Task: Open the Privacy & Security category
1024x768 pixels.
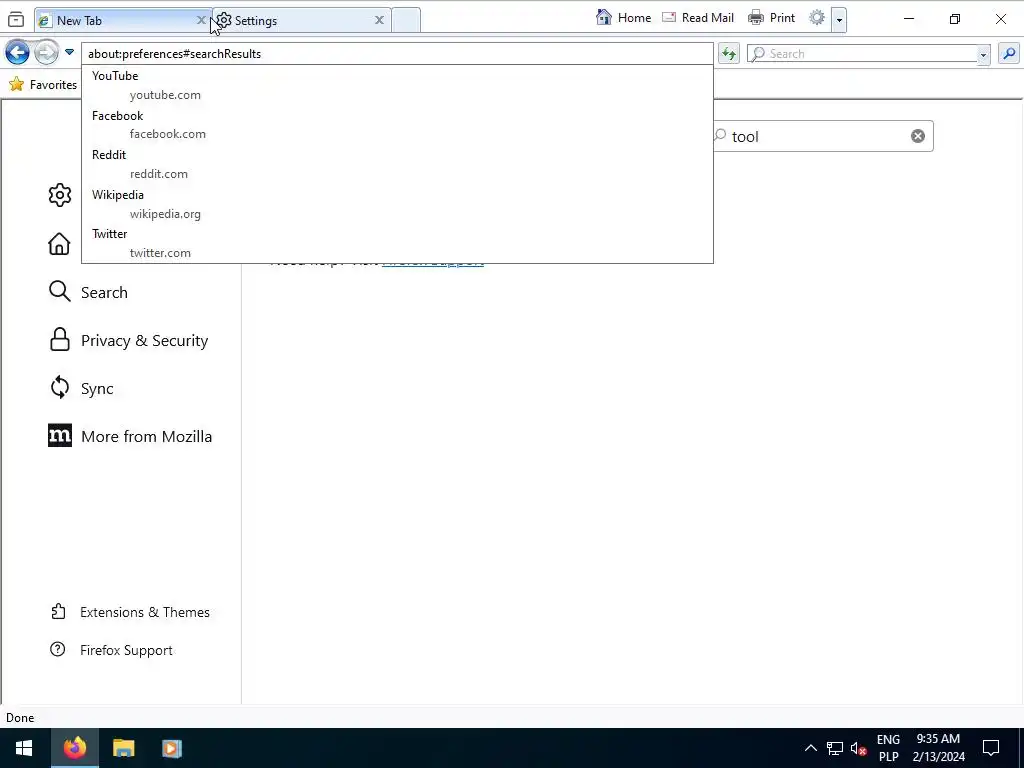Action: point(129,340)
